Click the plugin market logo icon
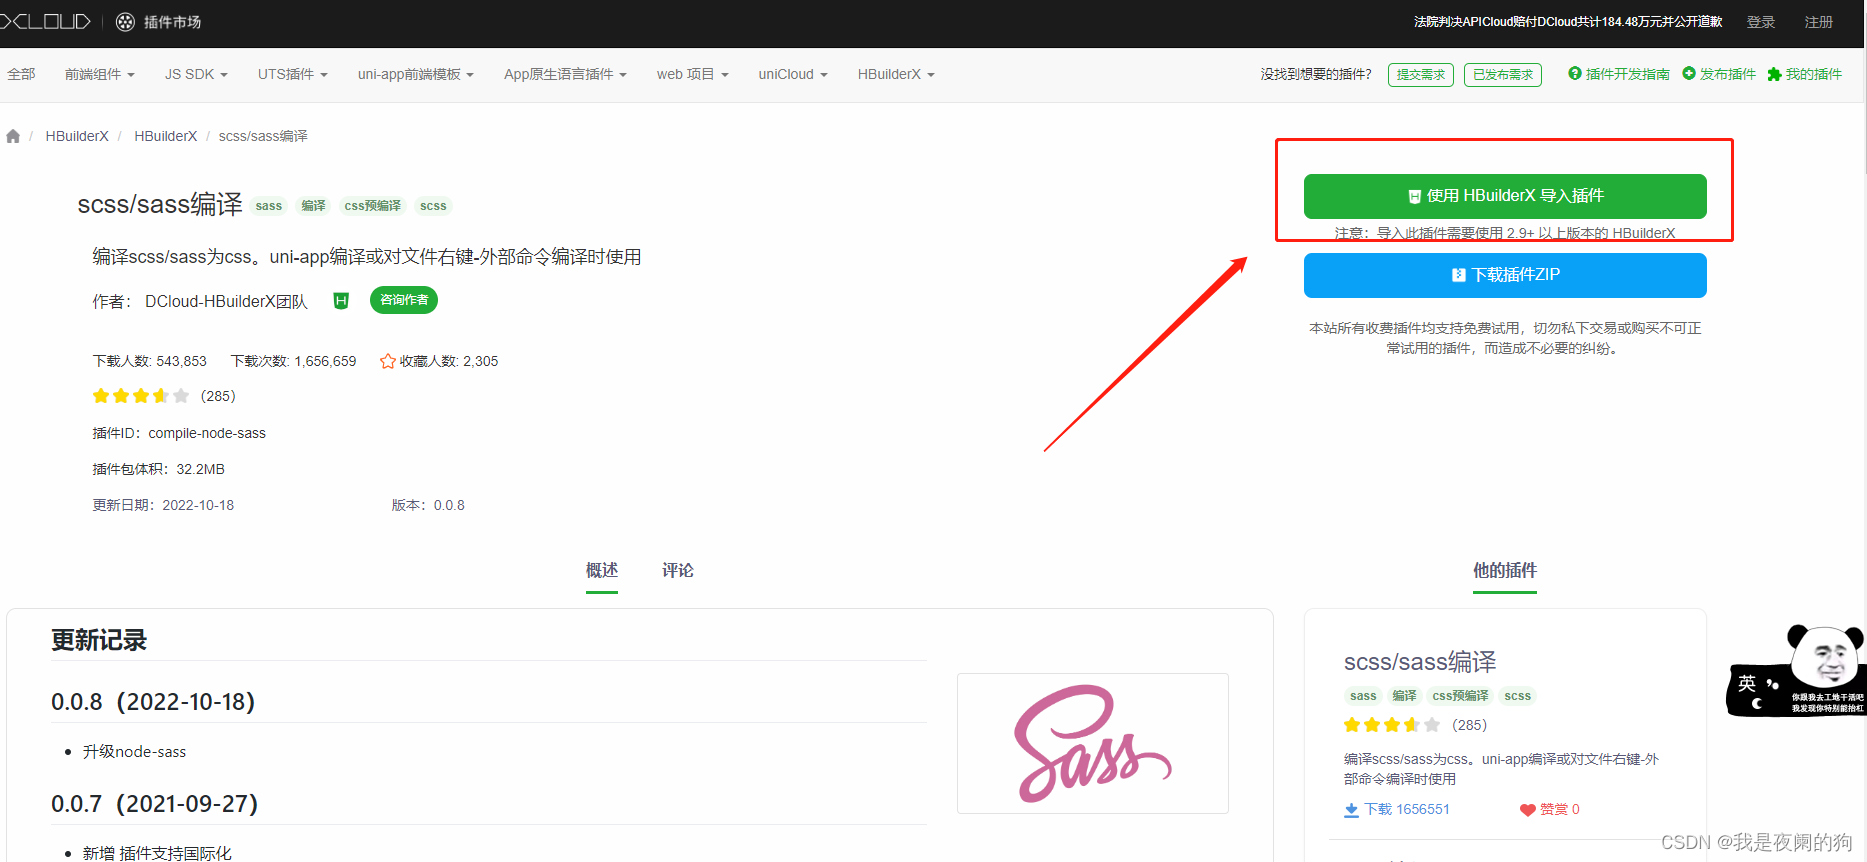The image size is (1867, 862). pyautogui.click(x=125, y=22)
